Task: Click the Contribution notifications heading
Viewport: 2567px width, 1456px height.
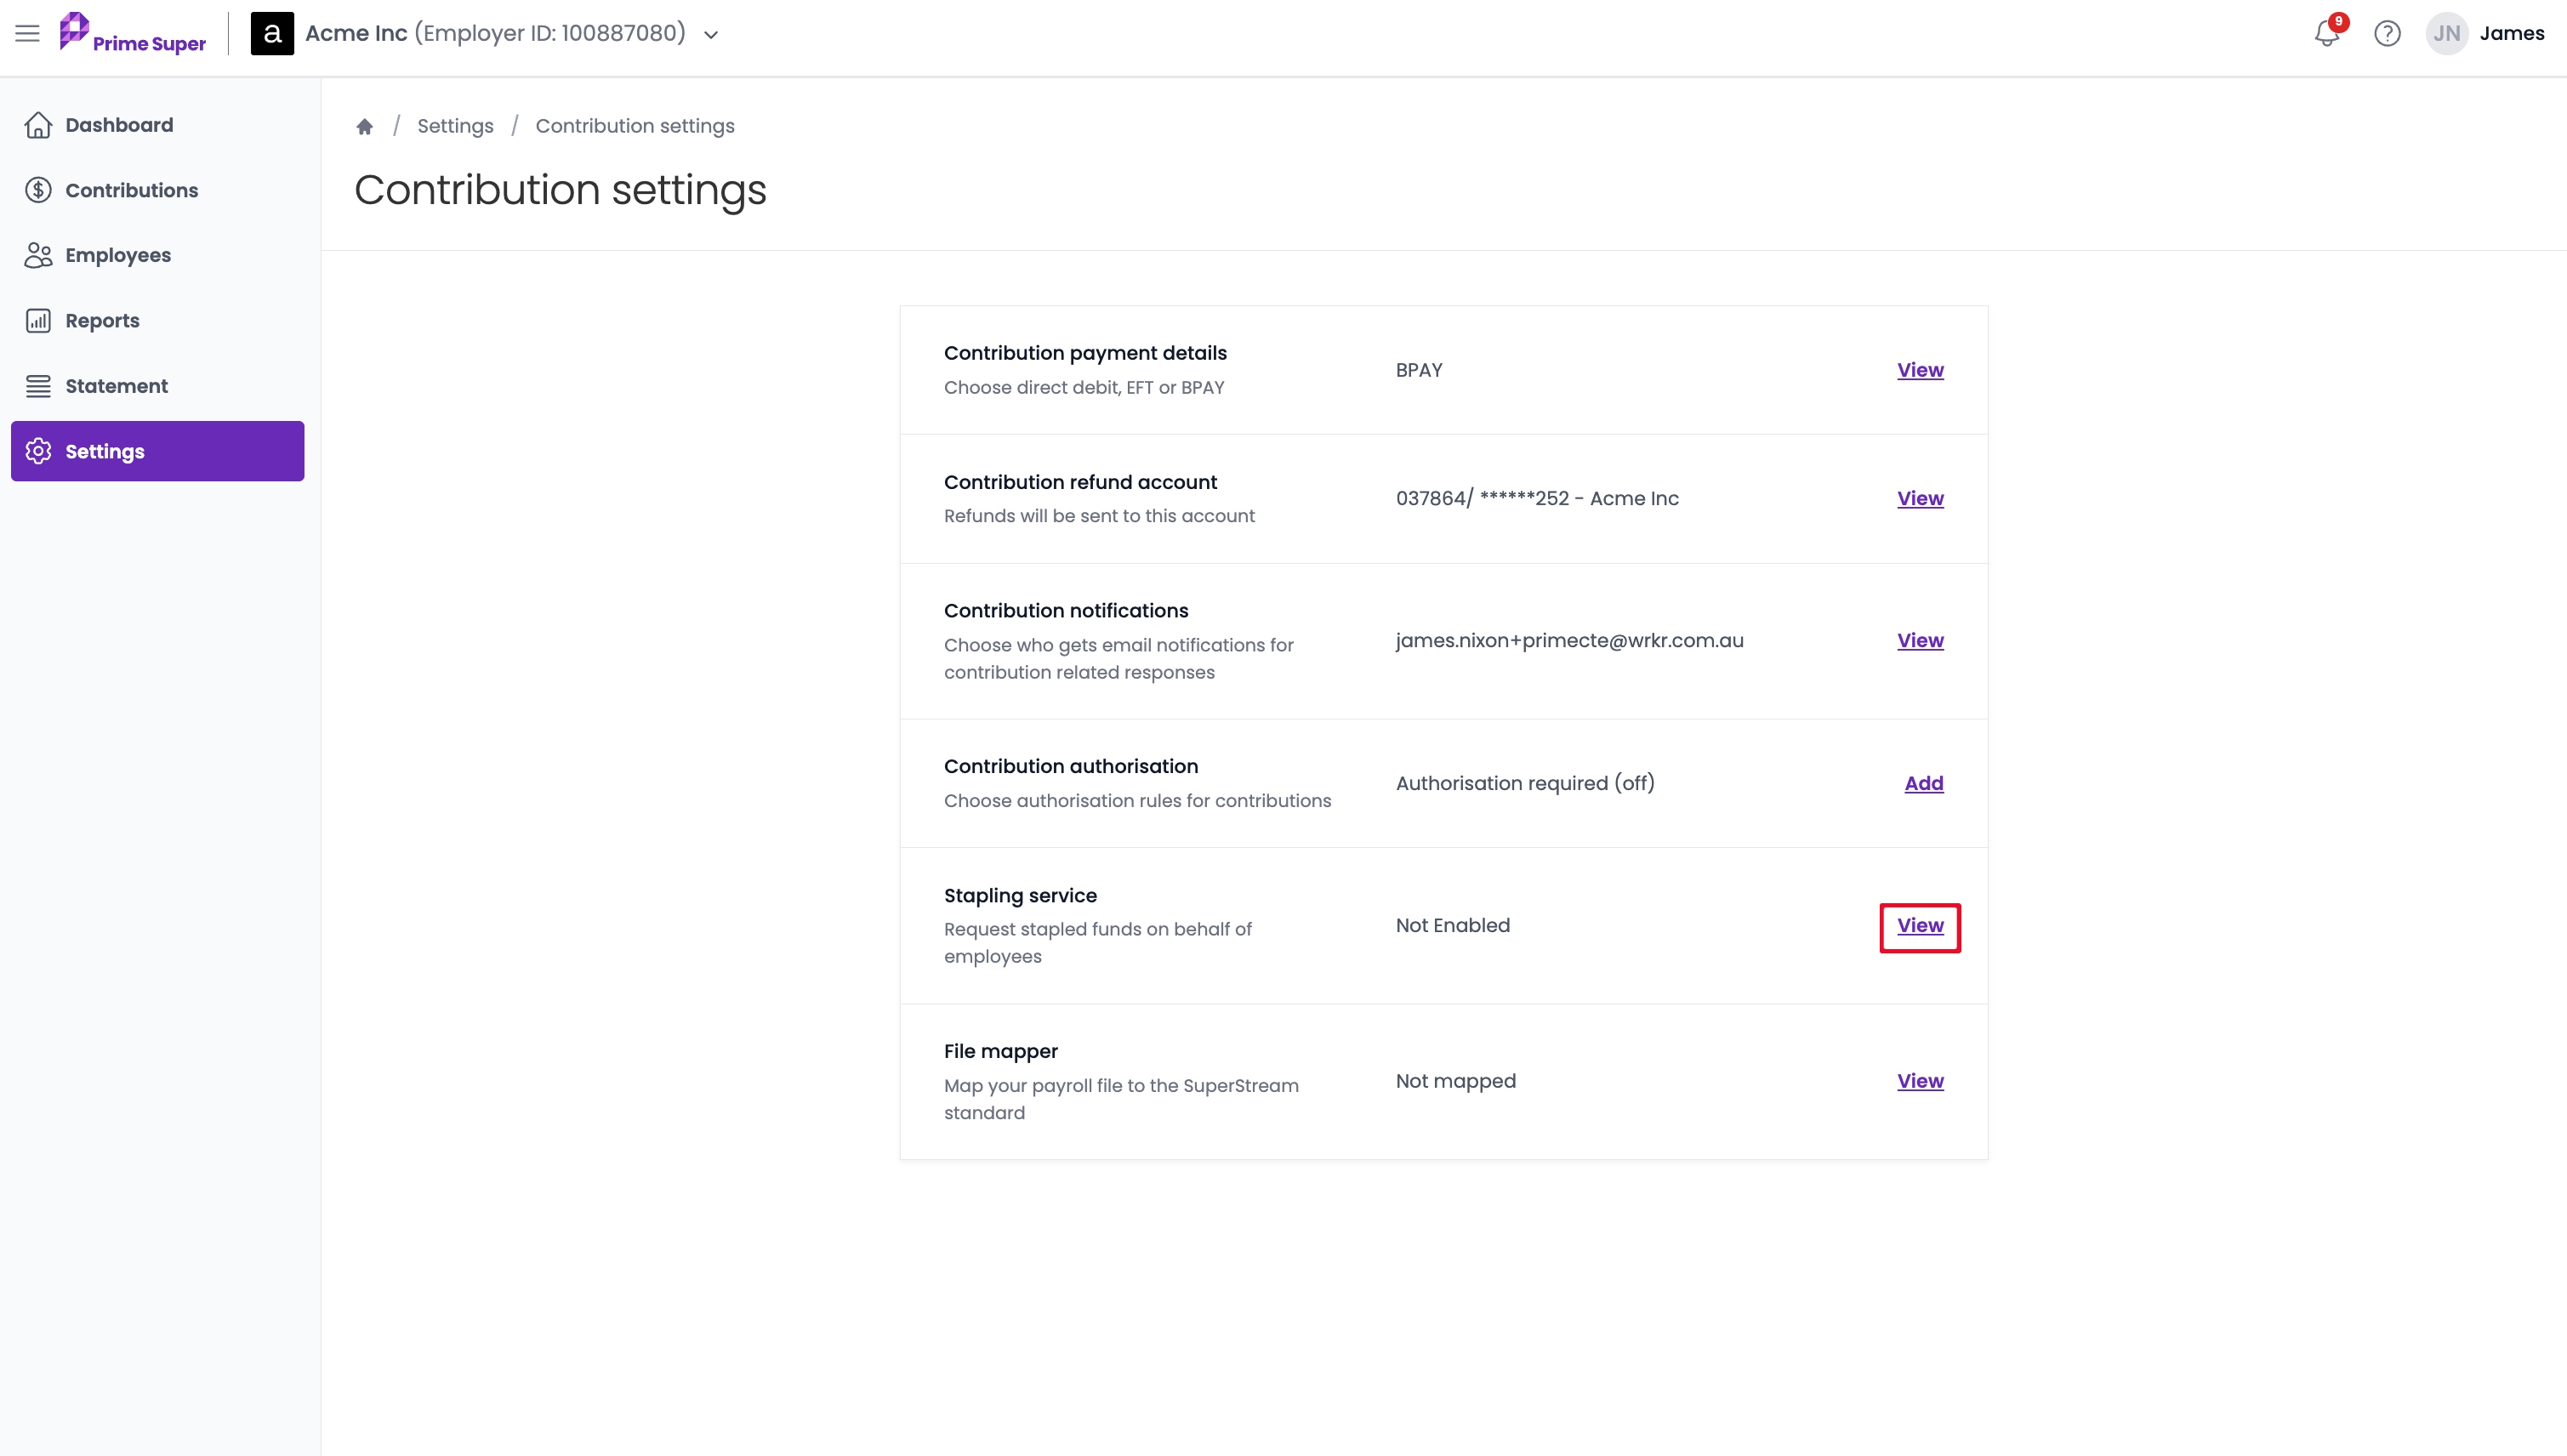Action: coord(1066,610)
